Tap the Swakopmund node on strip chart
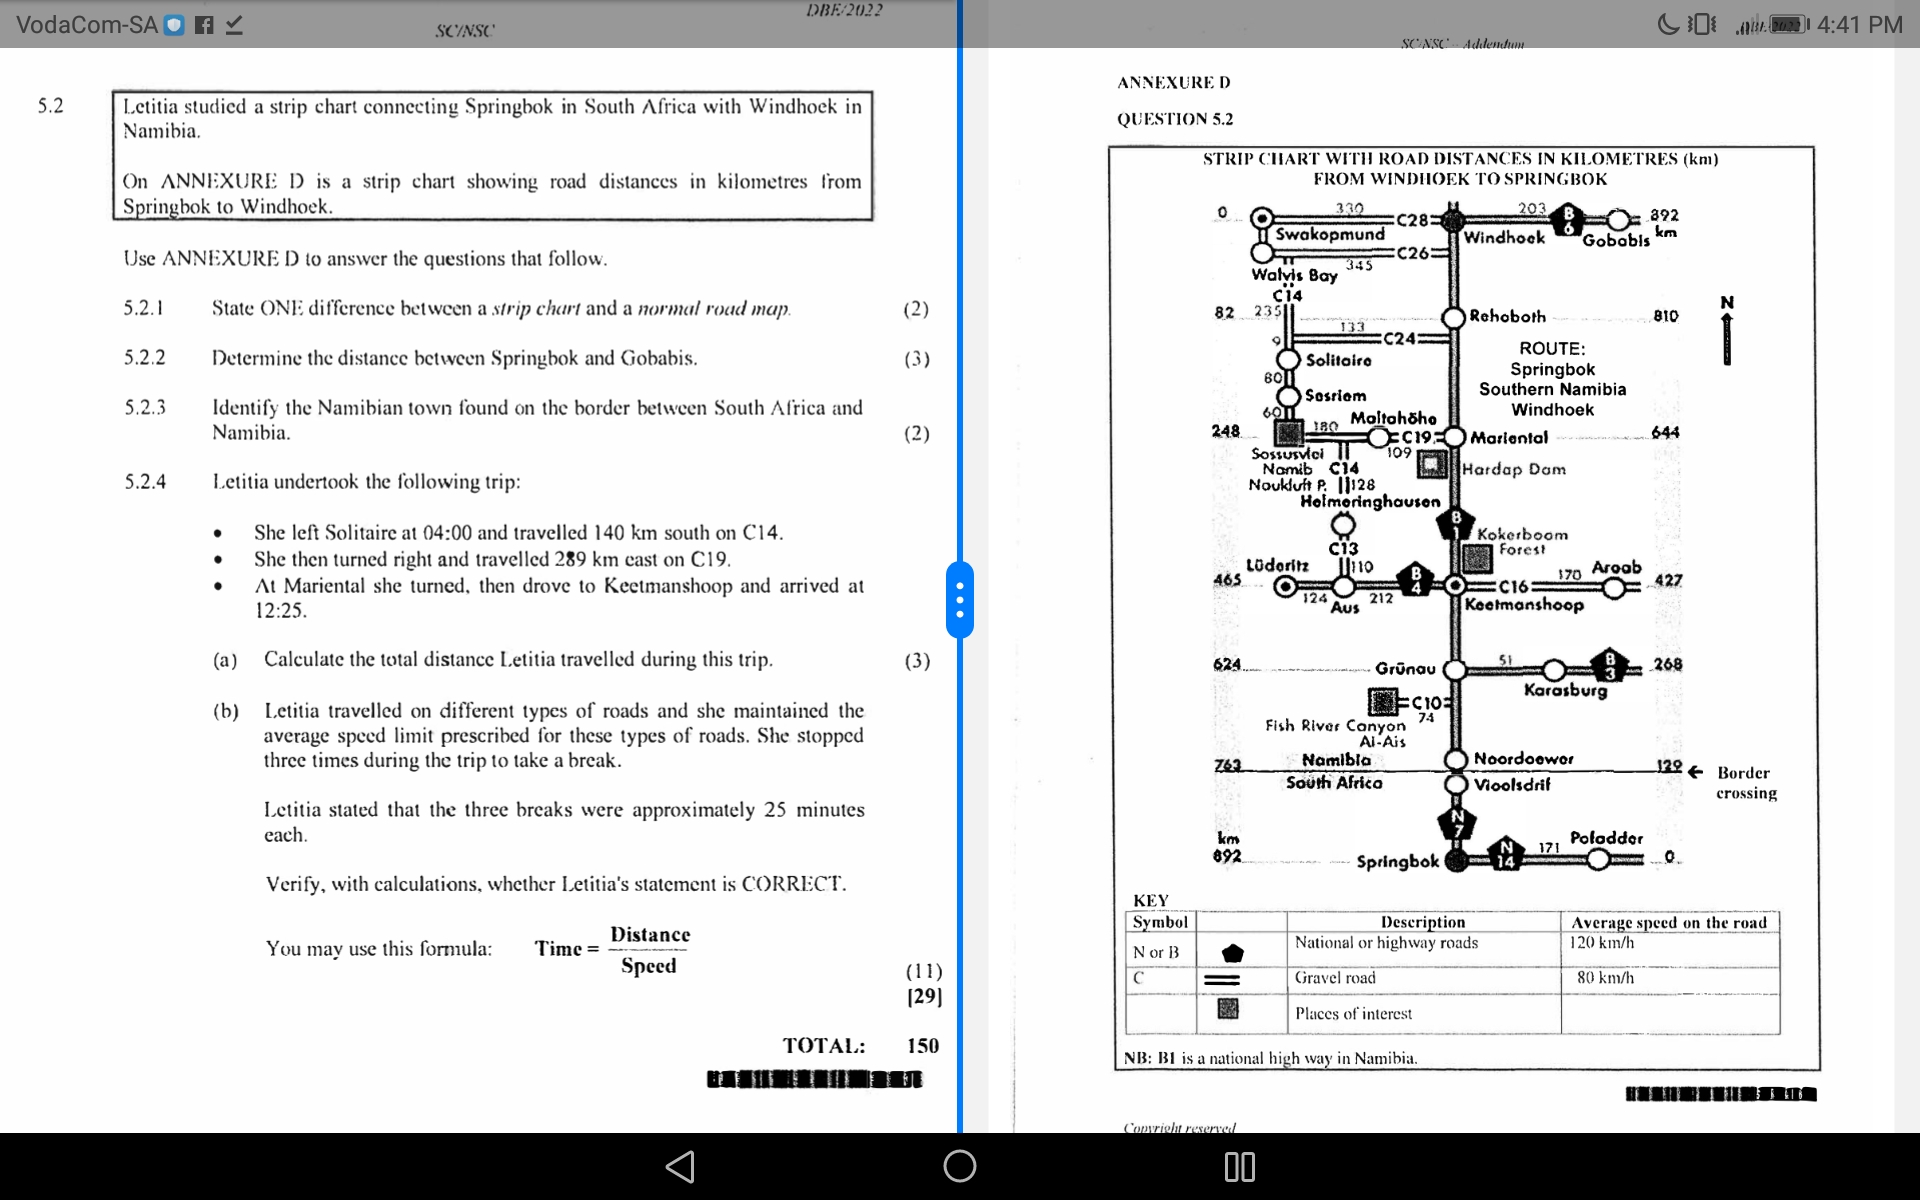 pos(1263,218)
